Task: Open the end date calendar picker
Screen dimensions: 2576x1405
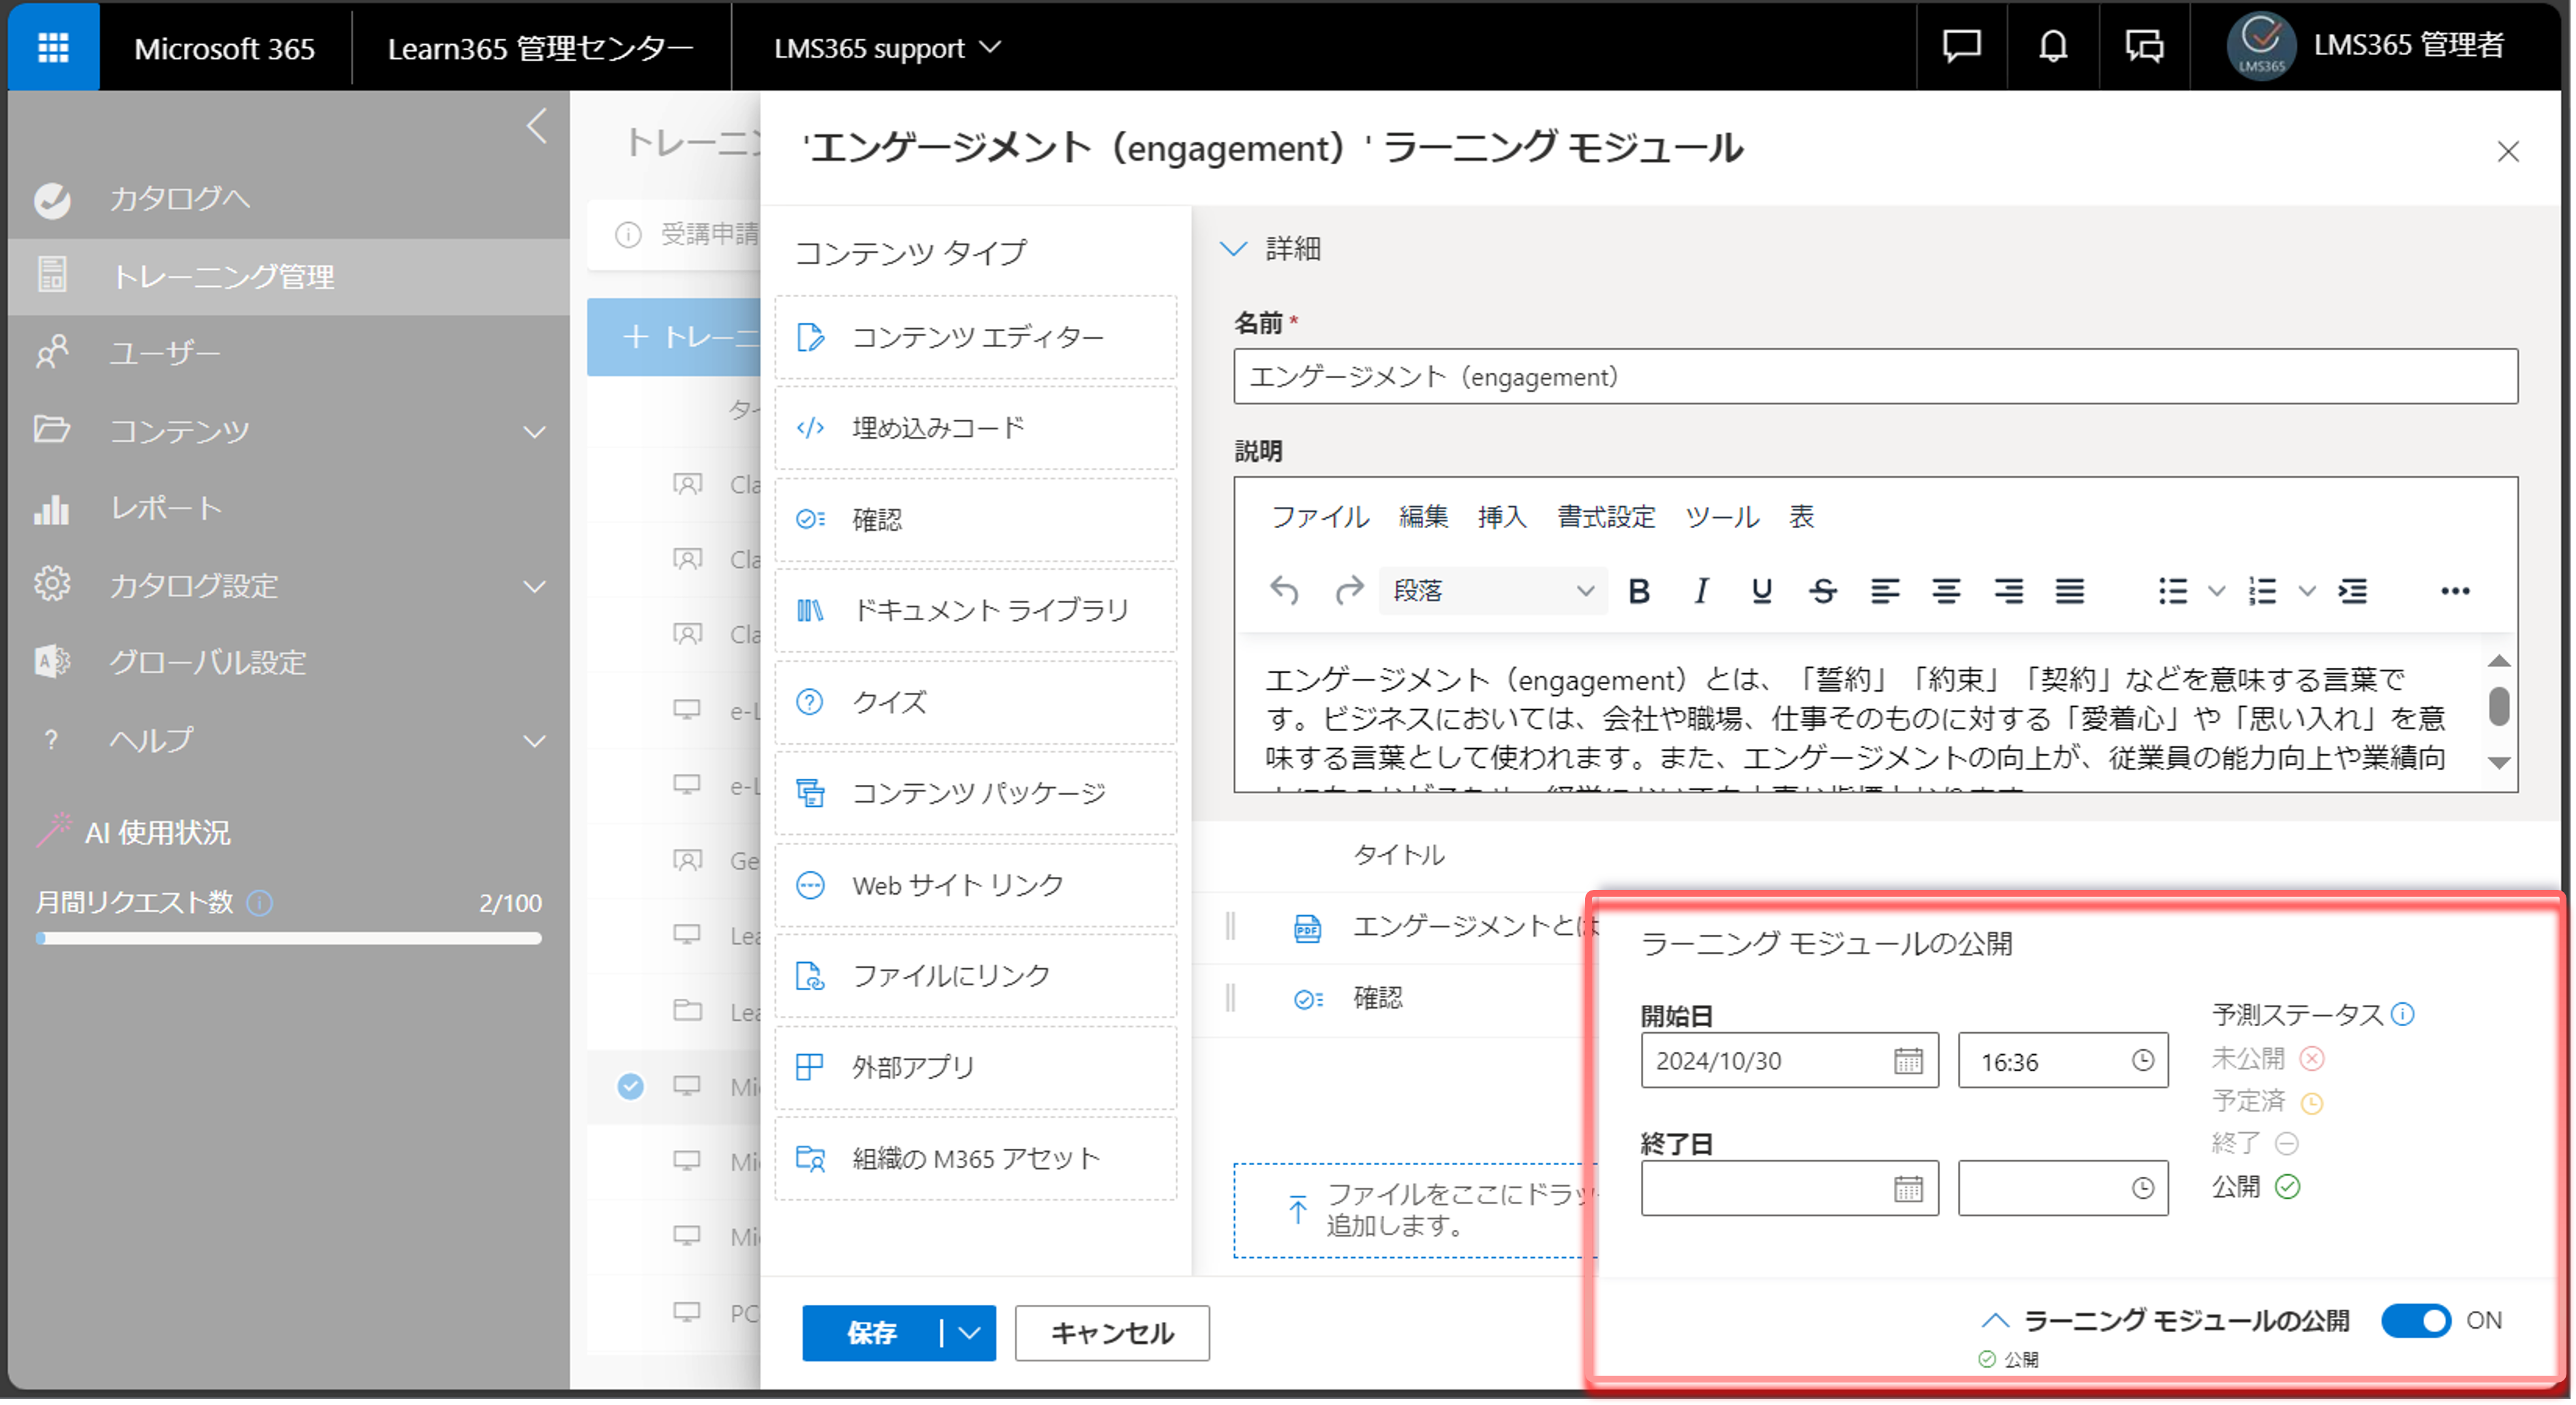Action: coord(1908,1189)
